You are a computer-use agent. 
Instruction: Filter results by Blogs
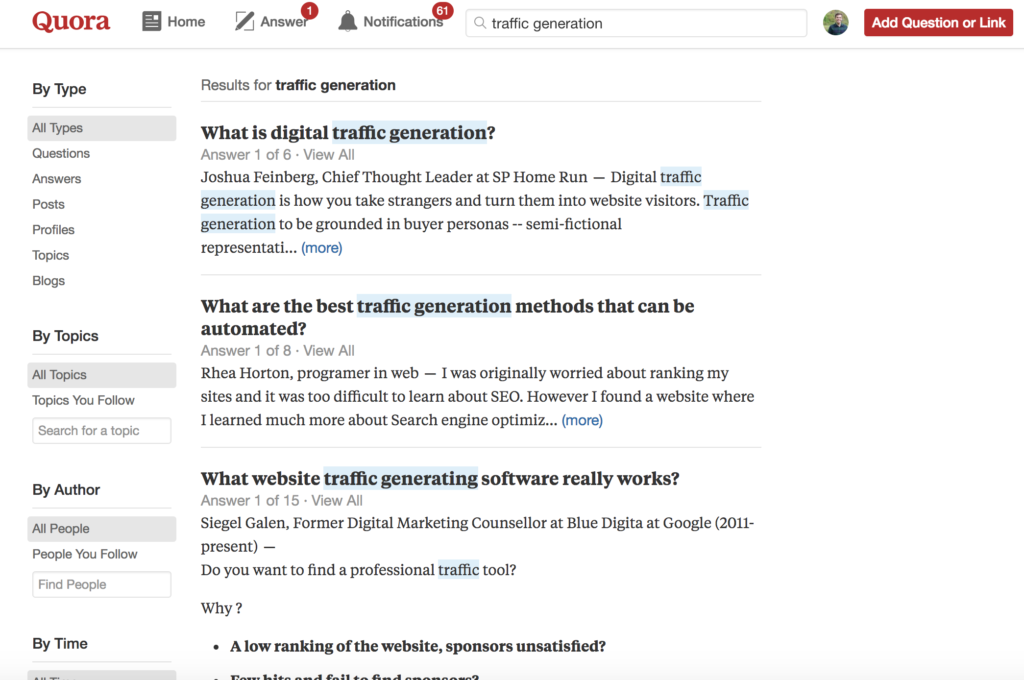click(48, 281)
